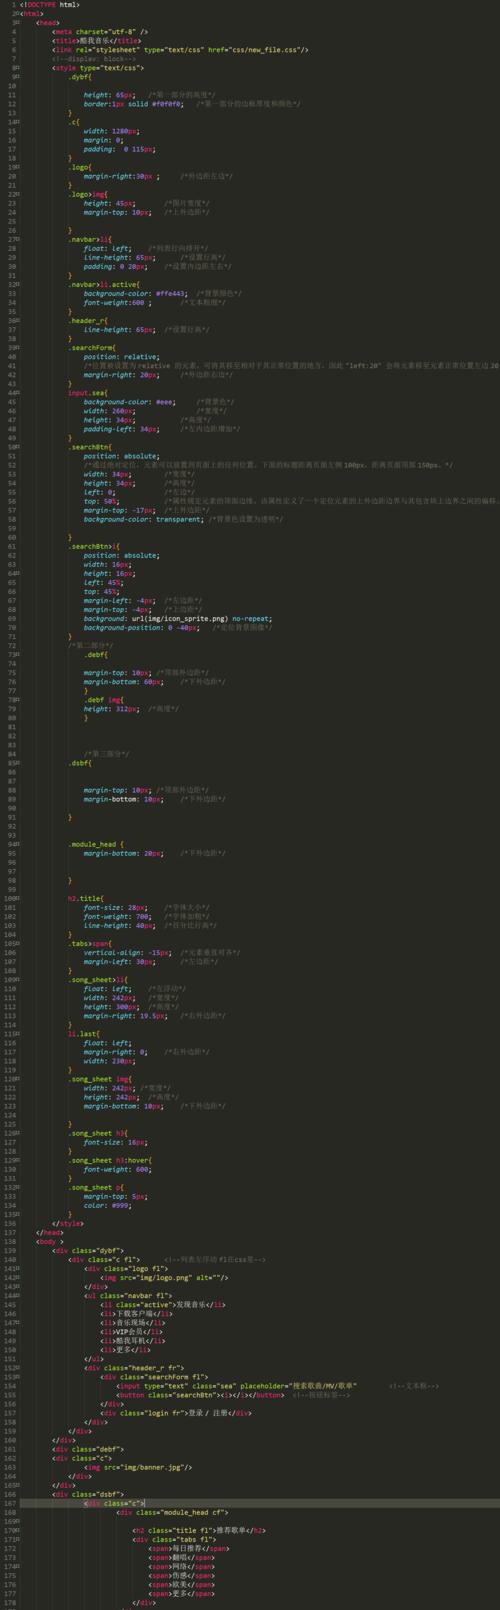The height and width of the screenshot is (1610, 500).
Task: Fold the style type="text/css" block
Action: (16, 68)
